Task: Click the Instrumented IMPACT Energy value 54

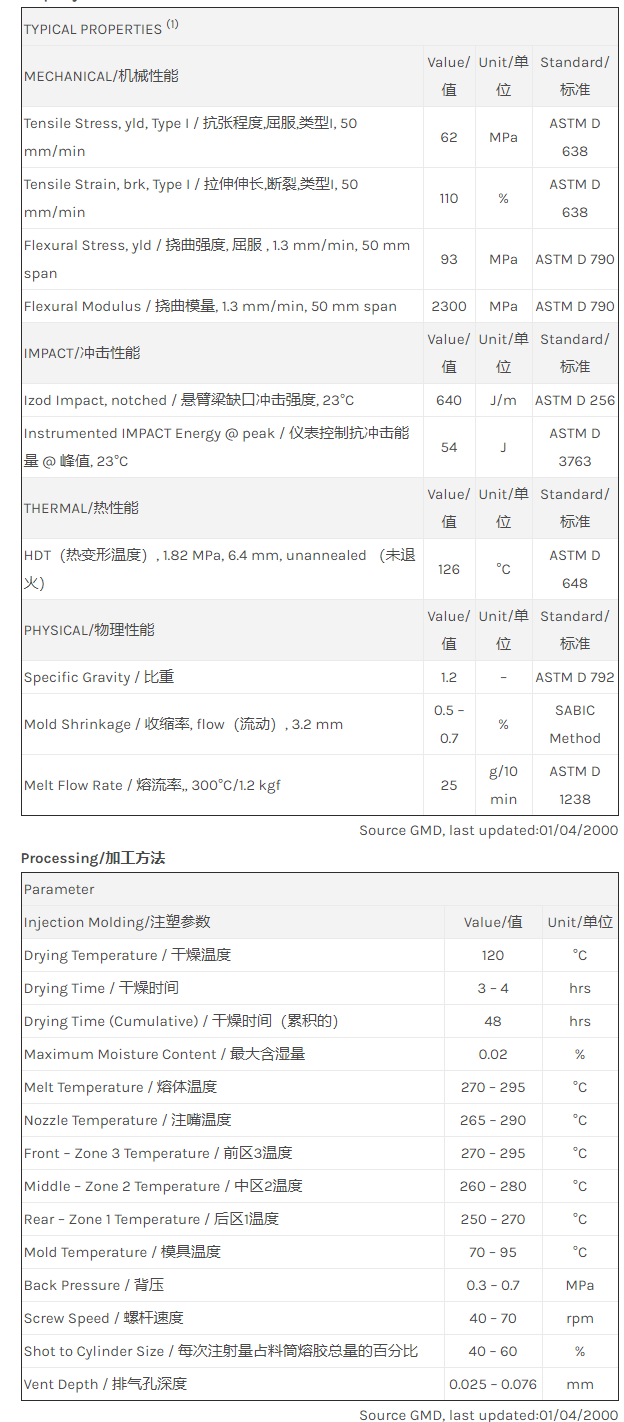Action: tap(449, 447)
